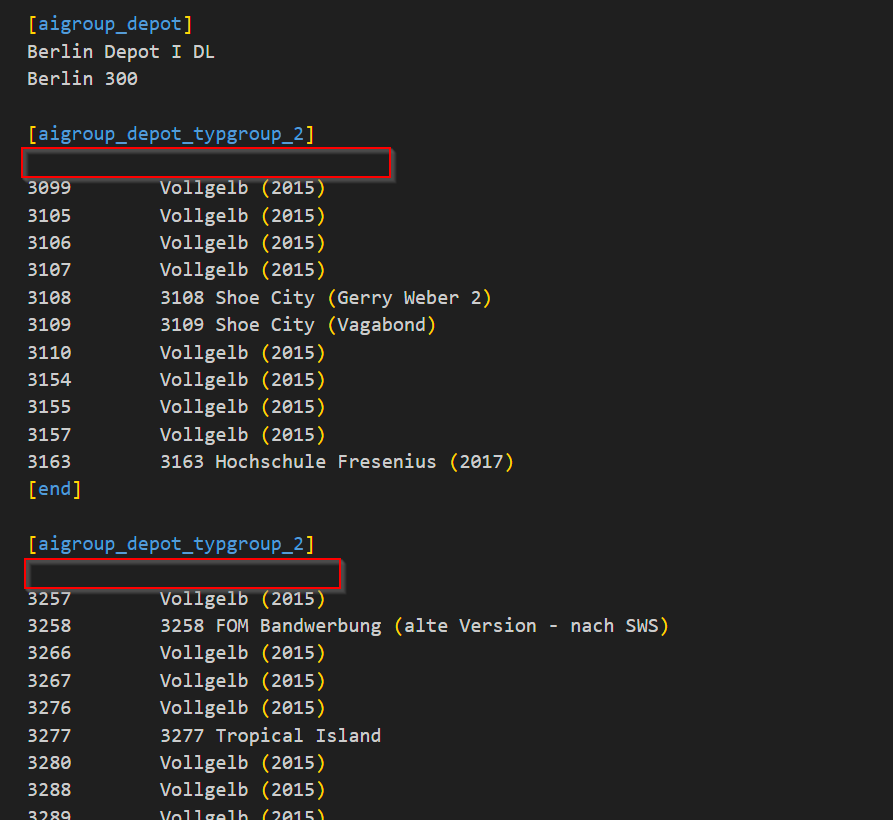This screenshot has height=820, width=893.
Task: Click the "3163 Hochschule Fresenius" text
Action: tap(298, 462)
